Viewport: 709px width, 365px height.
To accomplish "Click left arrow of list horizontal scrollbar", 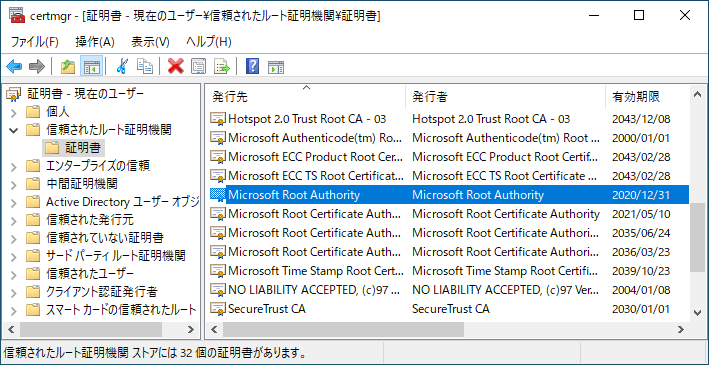I will point(215,330).
